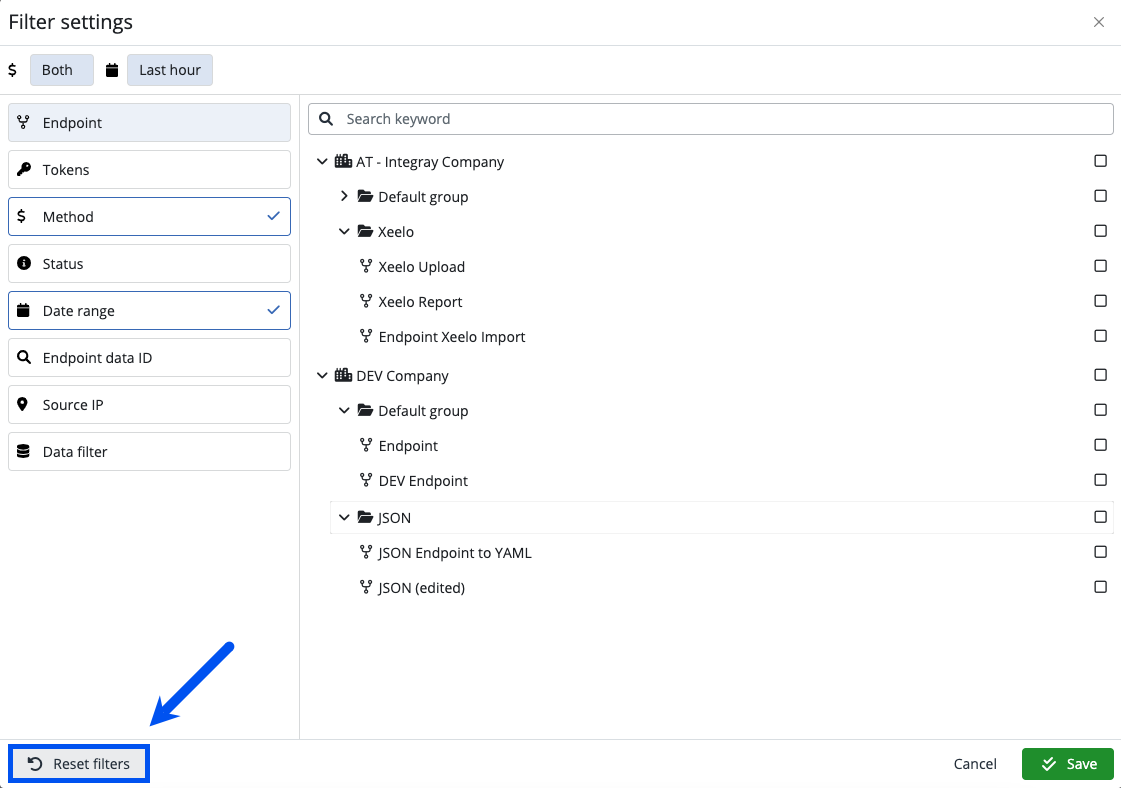Image resolution: width=1121 pixels, height=788 pixels.
Task: Save the filter settings
Action: (1067, 763)
